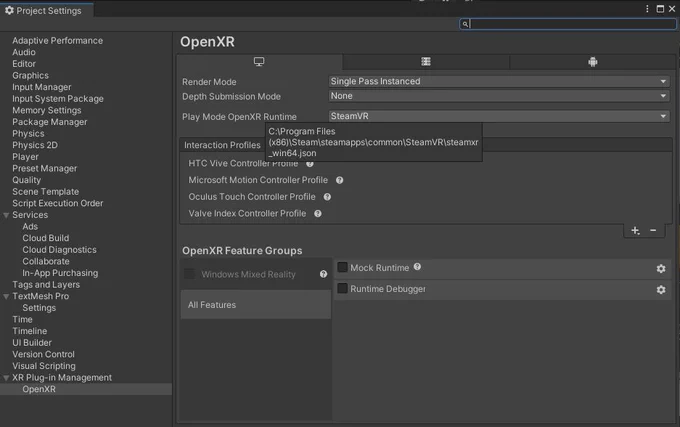Enable the Runtime Debugger checkbox
Viewport: 680px width, 427px height.
[x=343, y=288]
